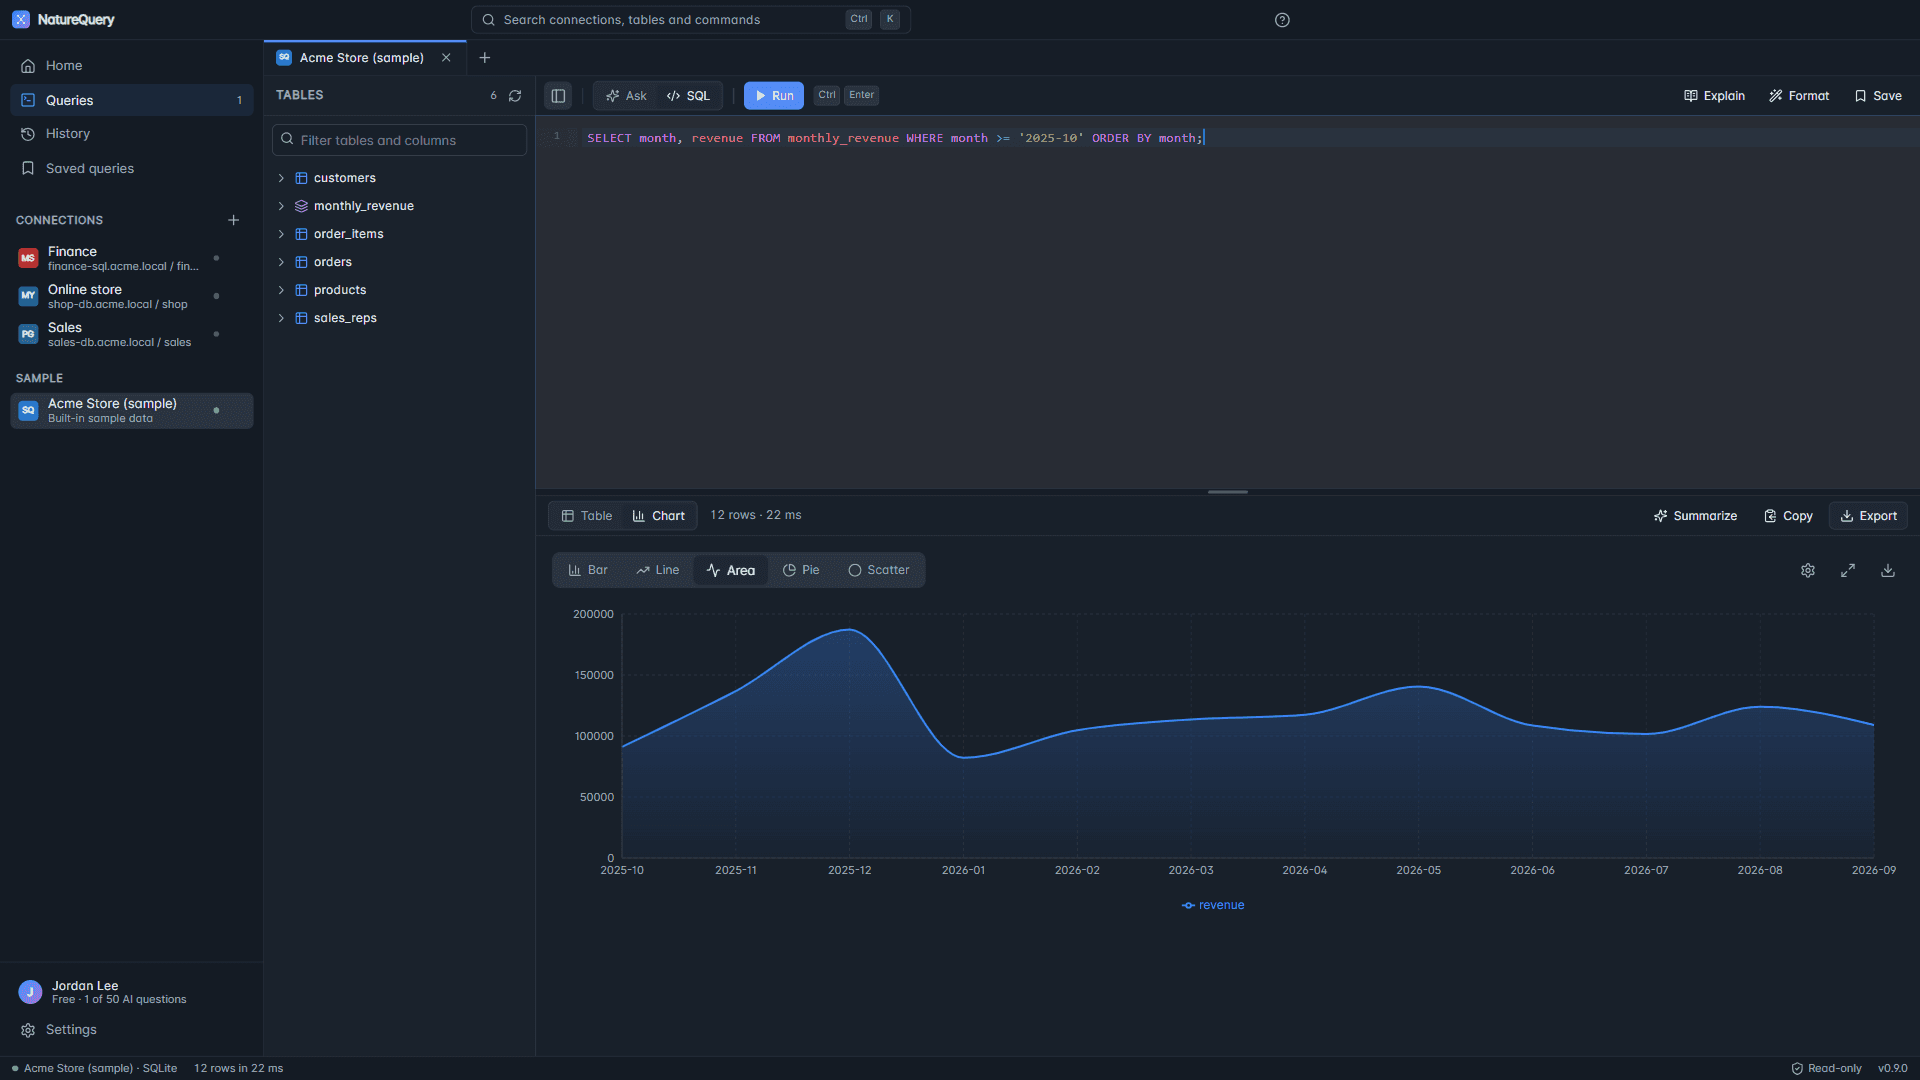The image size is (1920, 1080).
Task: Toggle the revenue legend series
Action: pyautogui.click(x=1213, y=905)
